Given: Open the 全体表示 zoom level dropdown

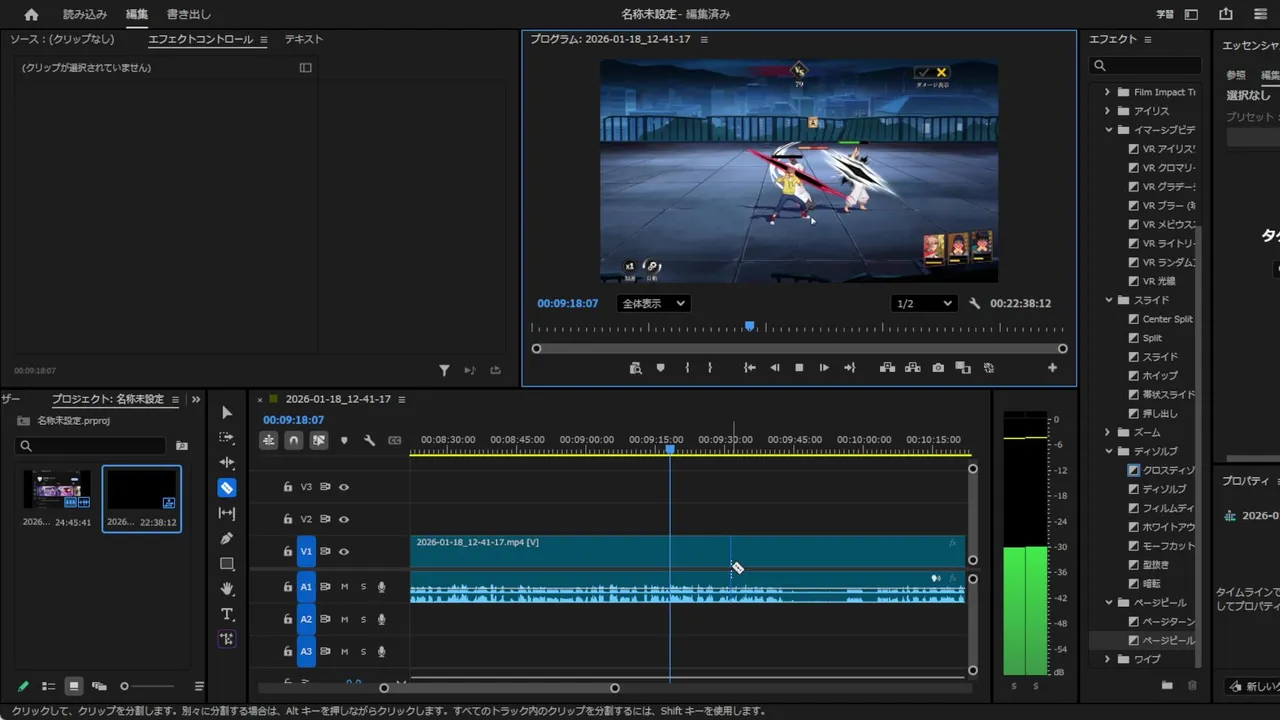Looking at the screenshot, I should (653, 303).
